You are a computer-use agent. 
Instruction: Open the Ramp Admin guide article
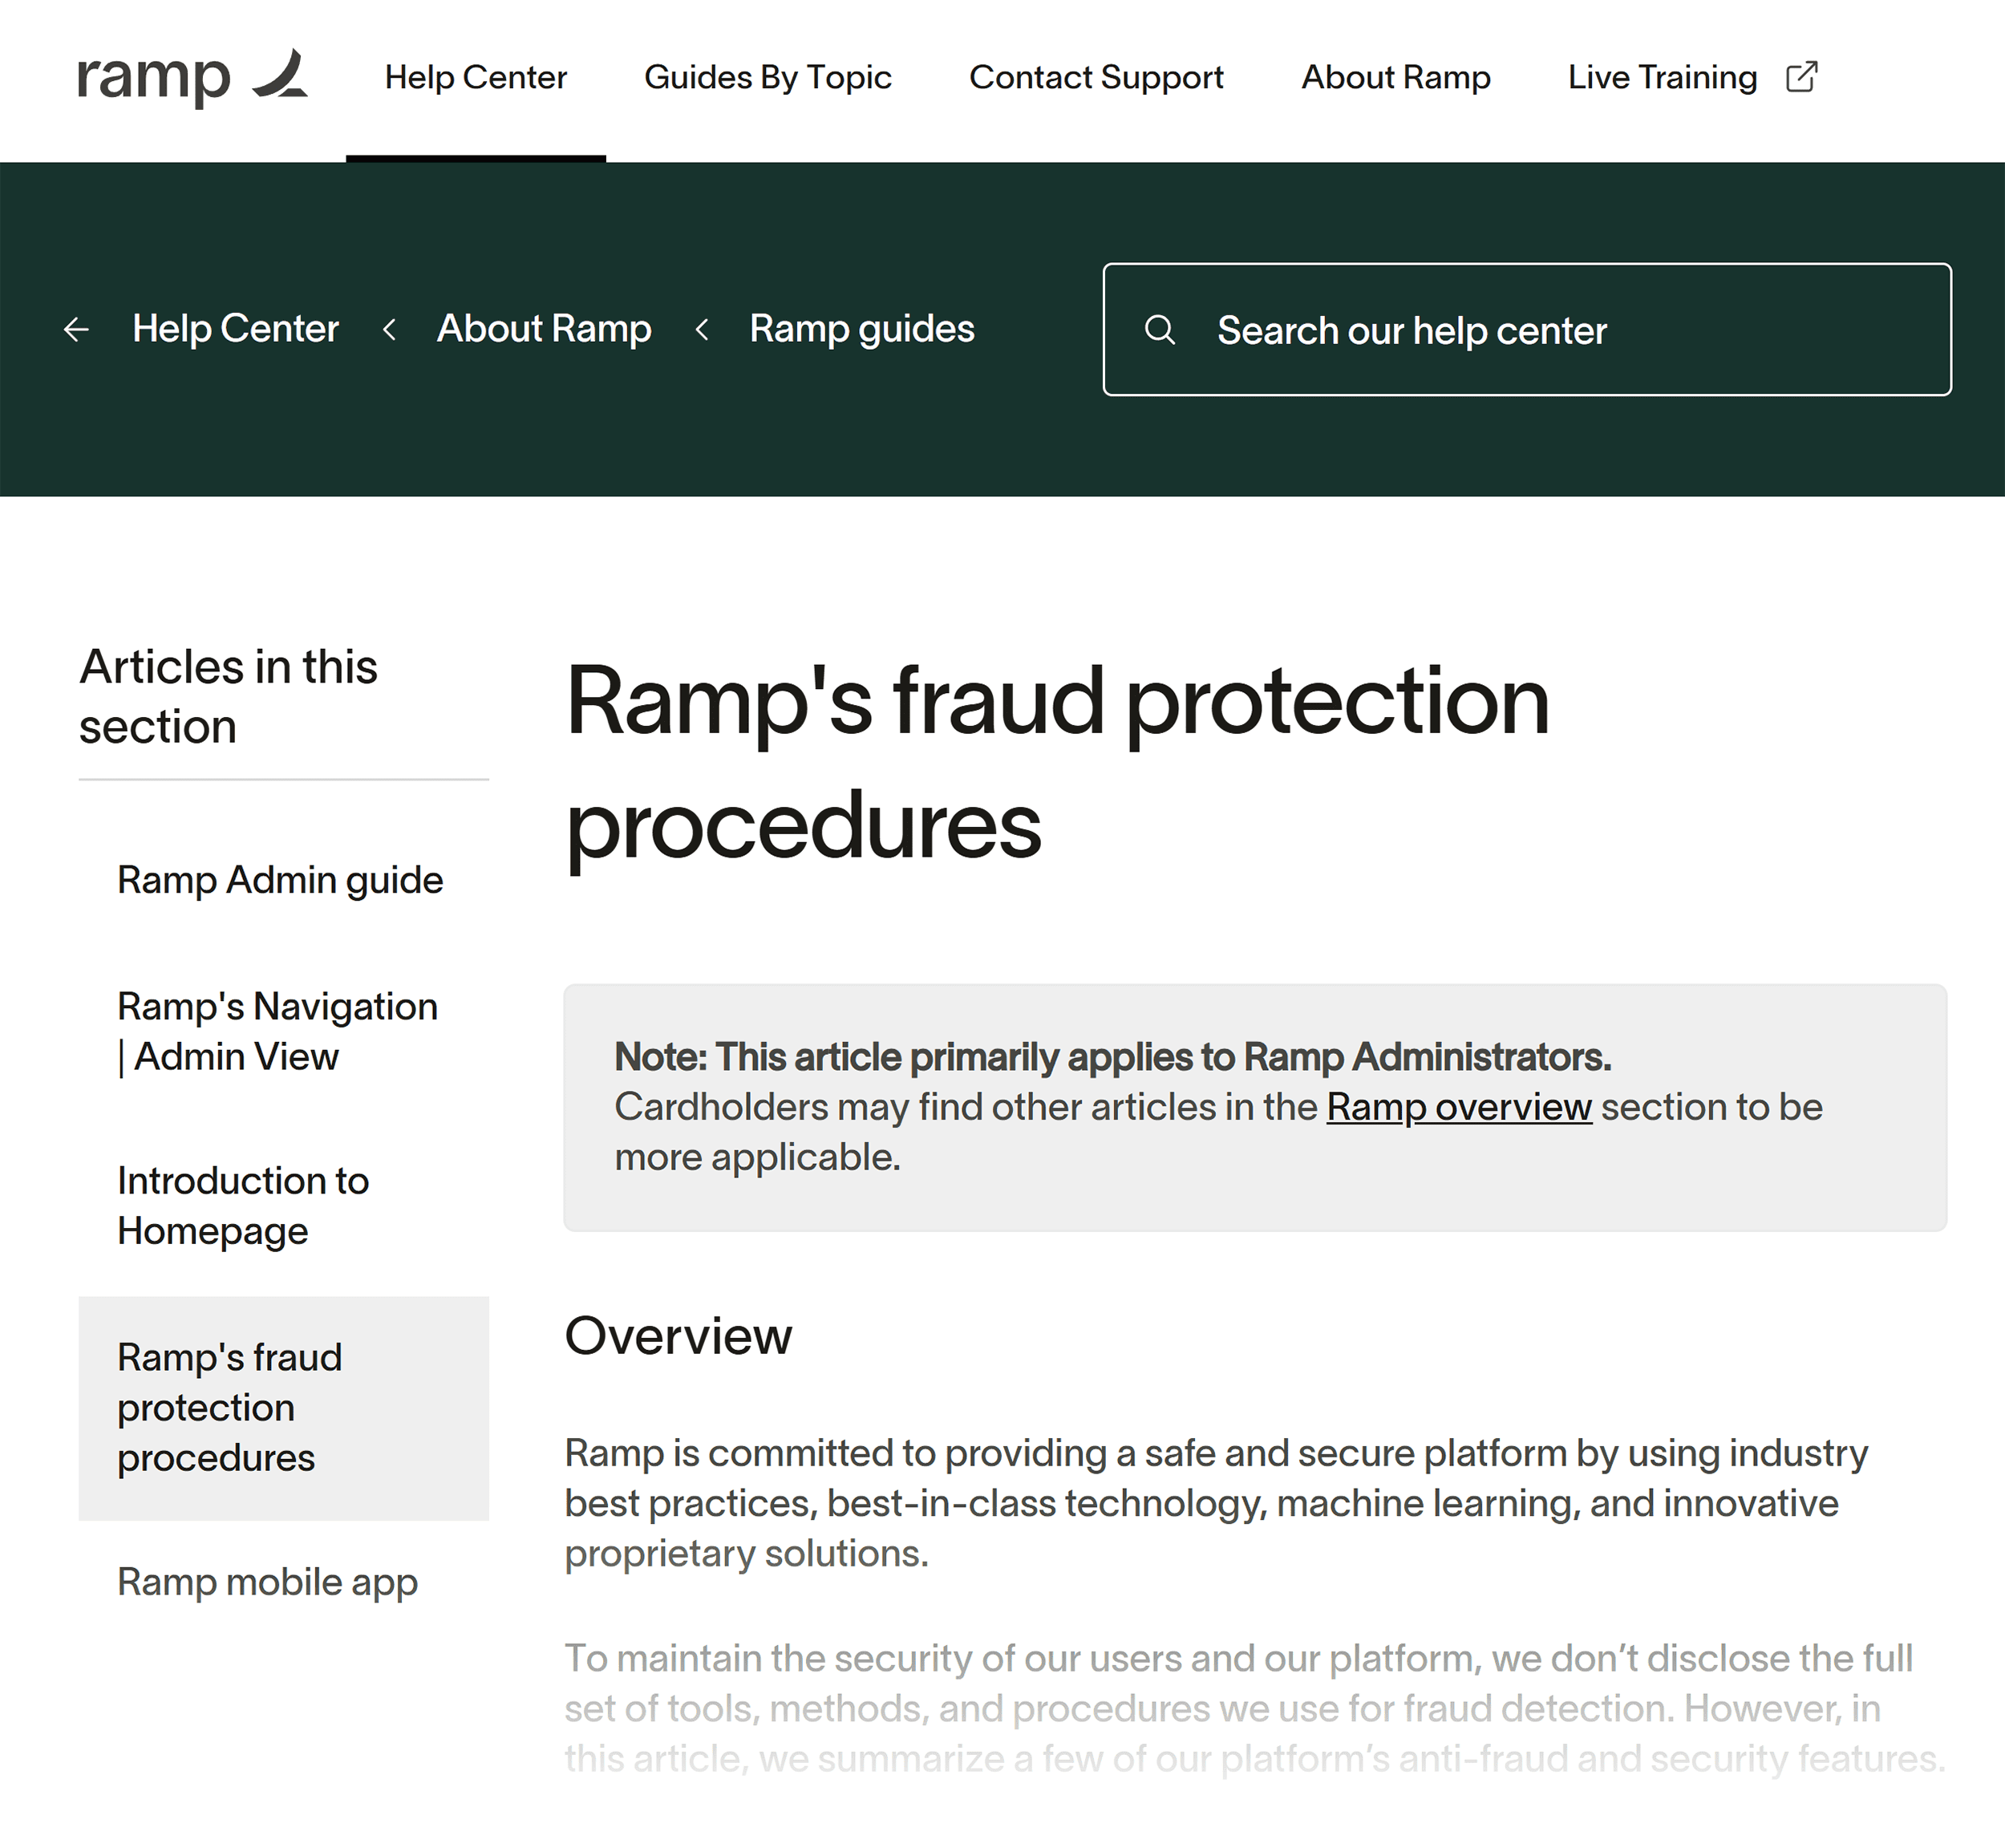[280, 881]
